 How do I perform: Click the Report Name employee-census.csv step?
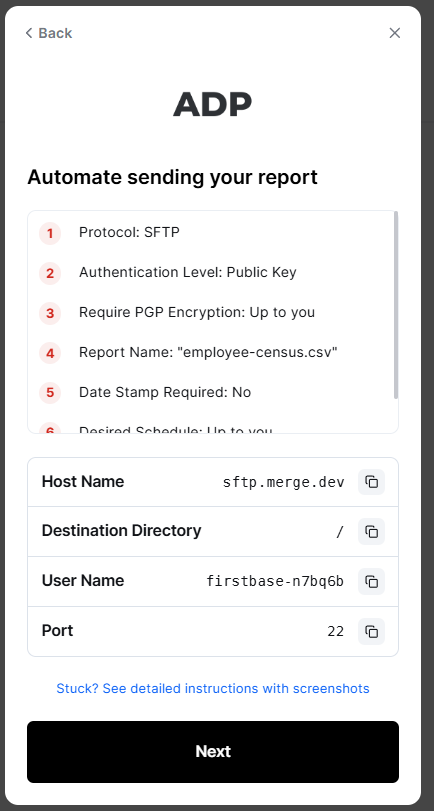(x=208, y=353)
